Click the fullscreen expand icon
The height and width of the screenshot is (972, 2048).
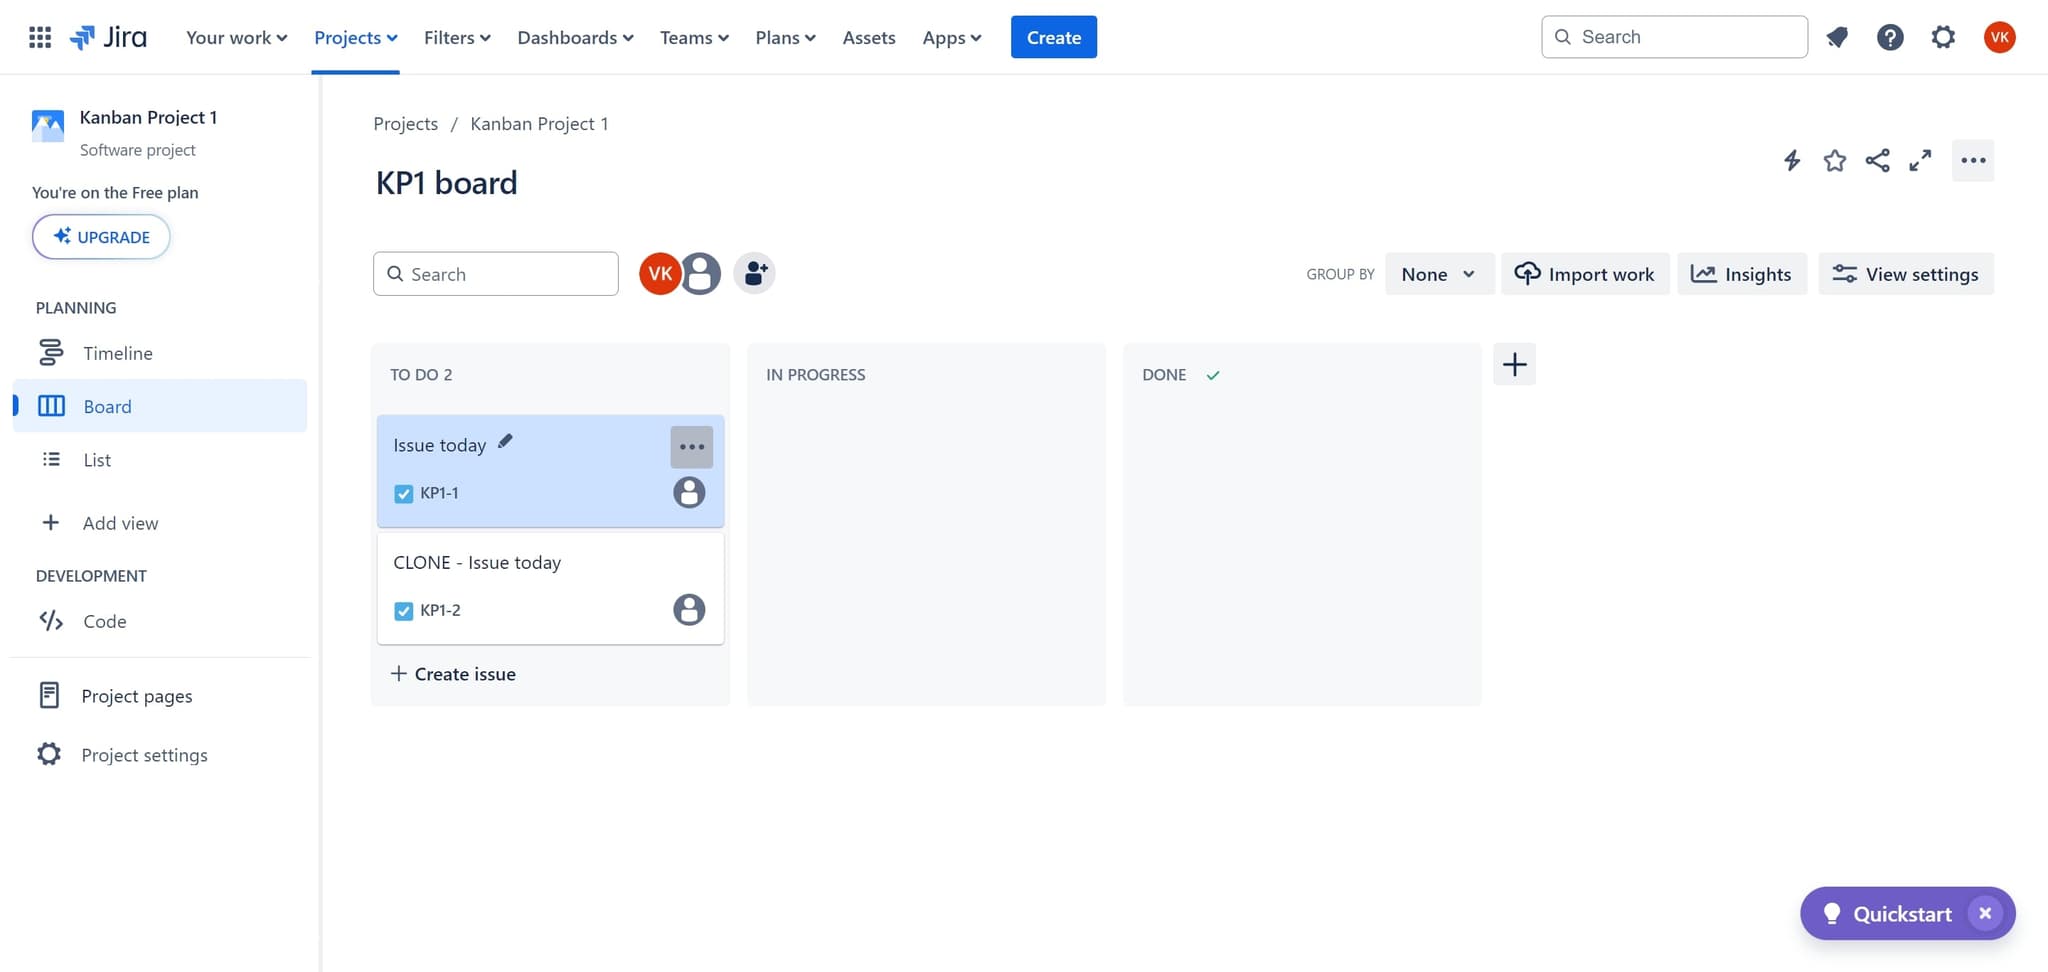(x=1920, y=160)
